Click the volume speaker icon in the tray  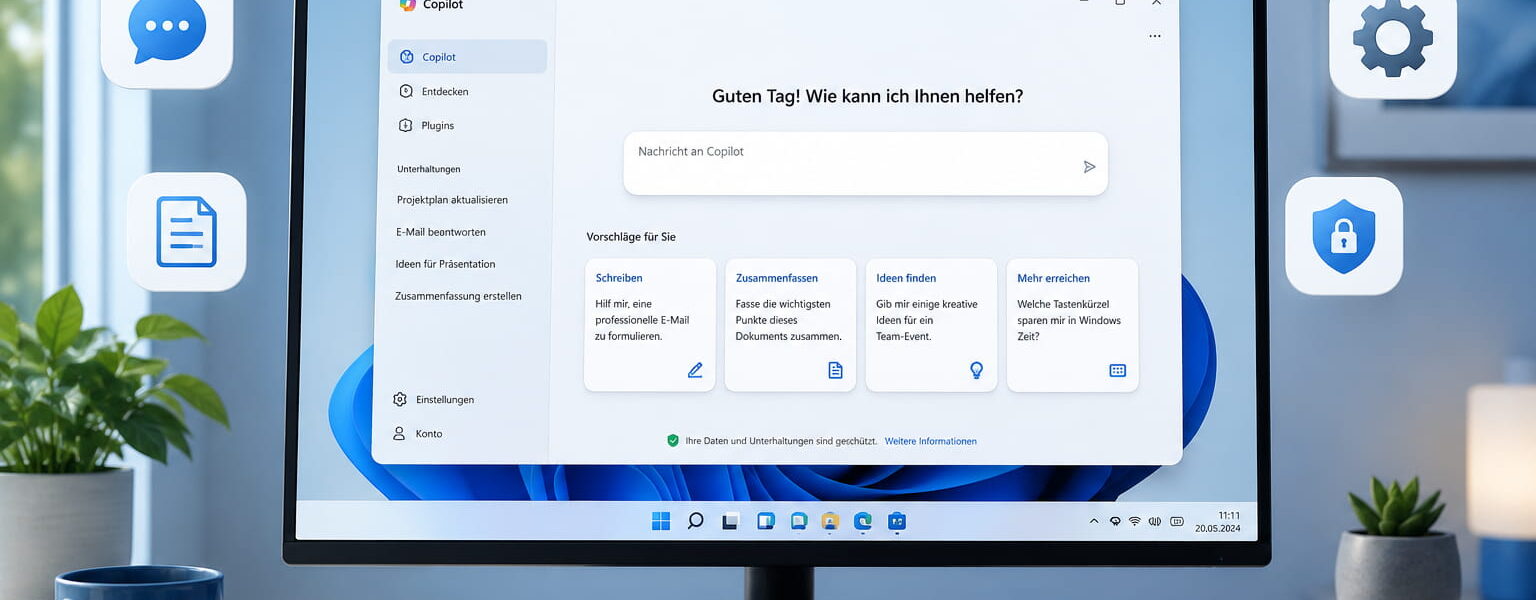(1155, 521)
